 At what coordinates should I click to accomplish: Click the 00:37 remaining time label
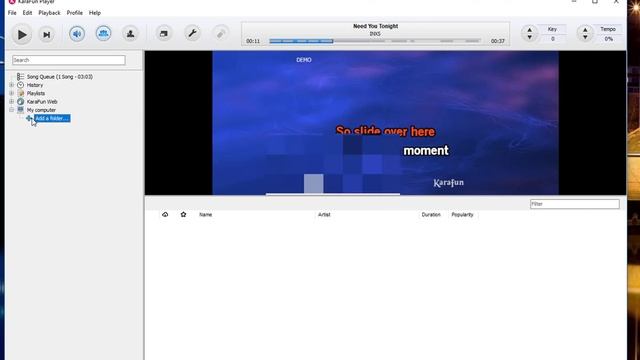click(498, 41)
